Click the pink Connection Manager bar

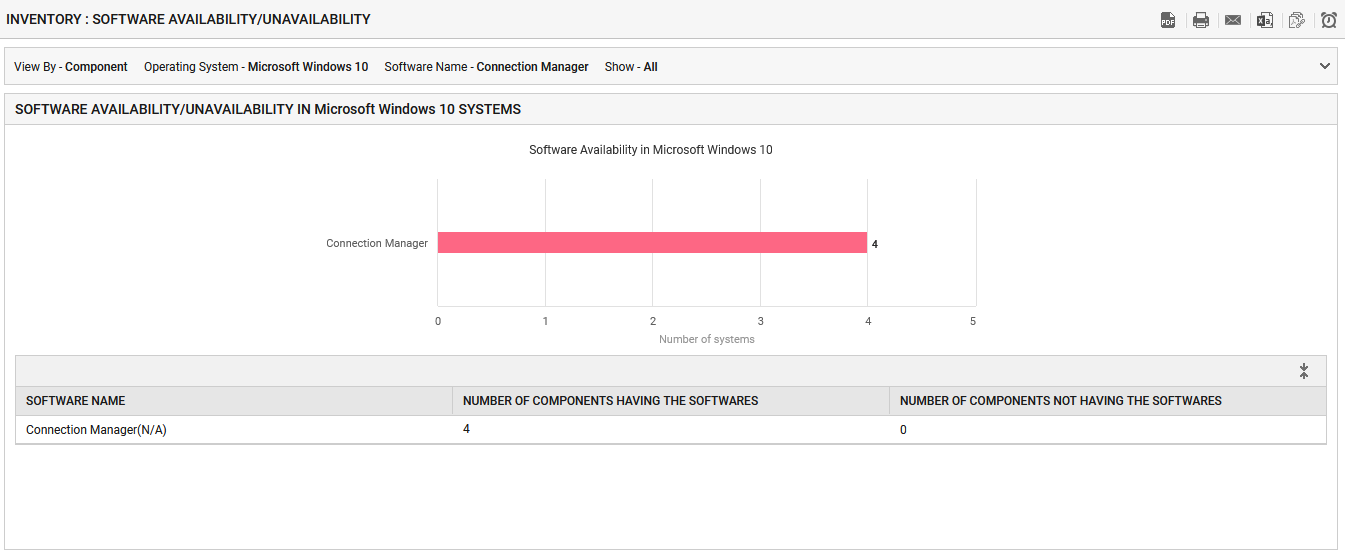click(652, 243)
